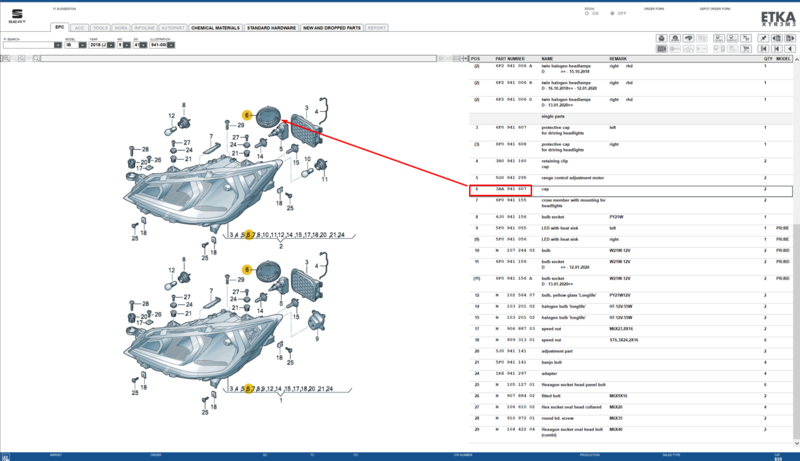The width and height of the screenshot is (800, 461).
Task: Click the Part Number column header
Action: tap(510, 59)
